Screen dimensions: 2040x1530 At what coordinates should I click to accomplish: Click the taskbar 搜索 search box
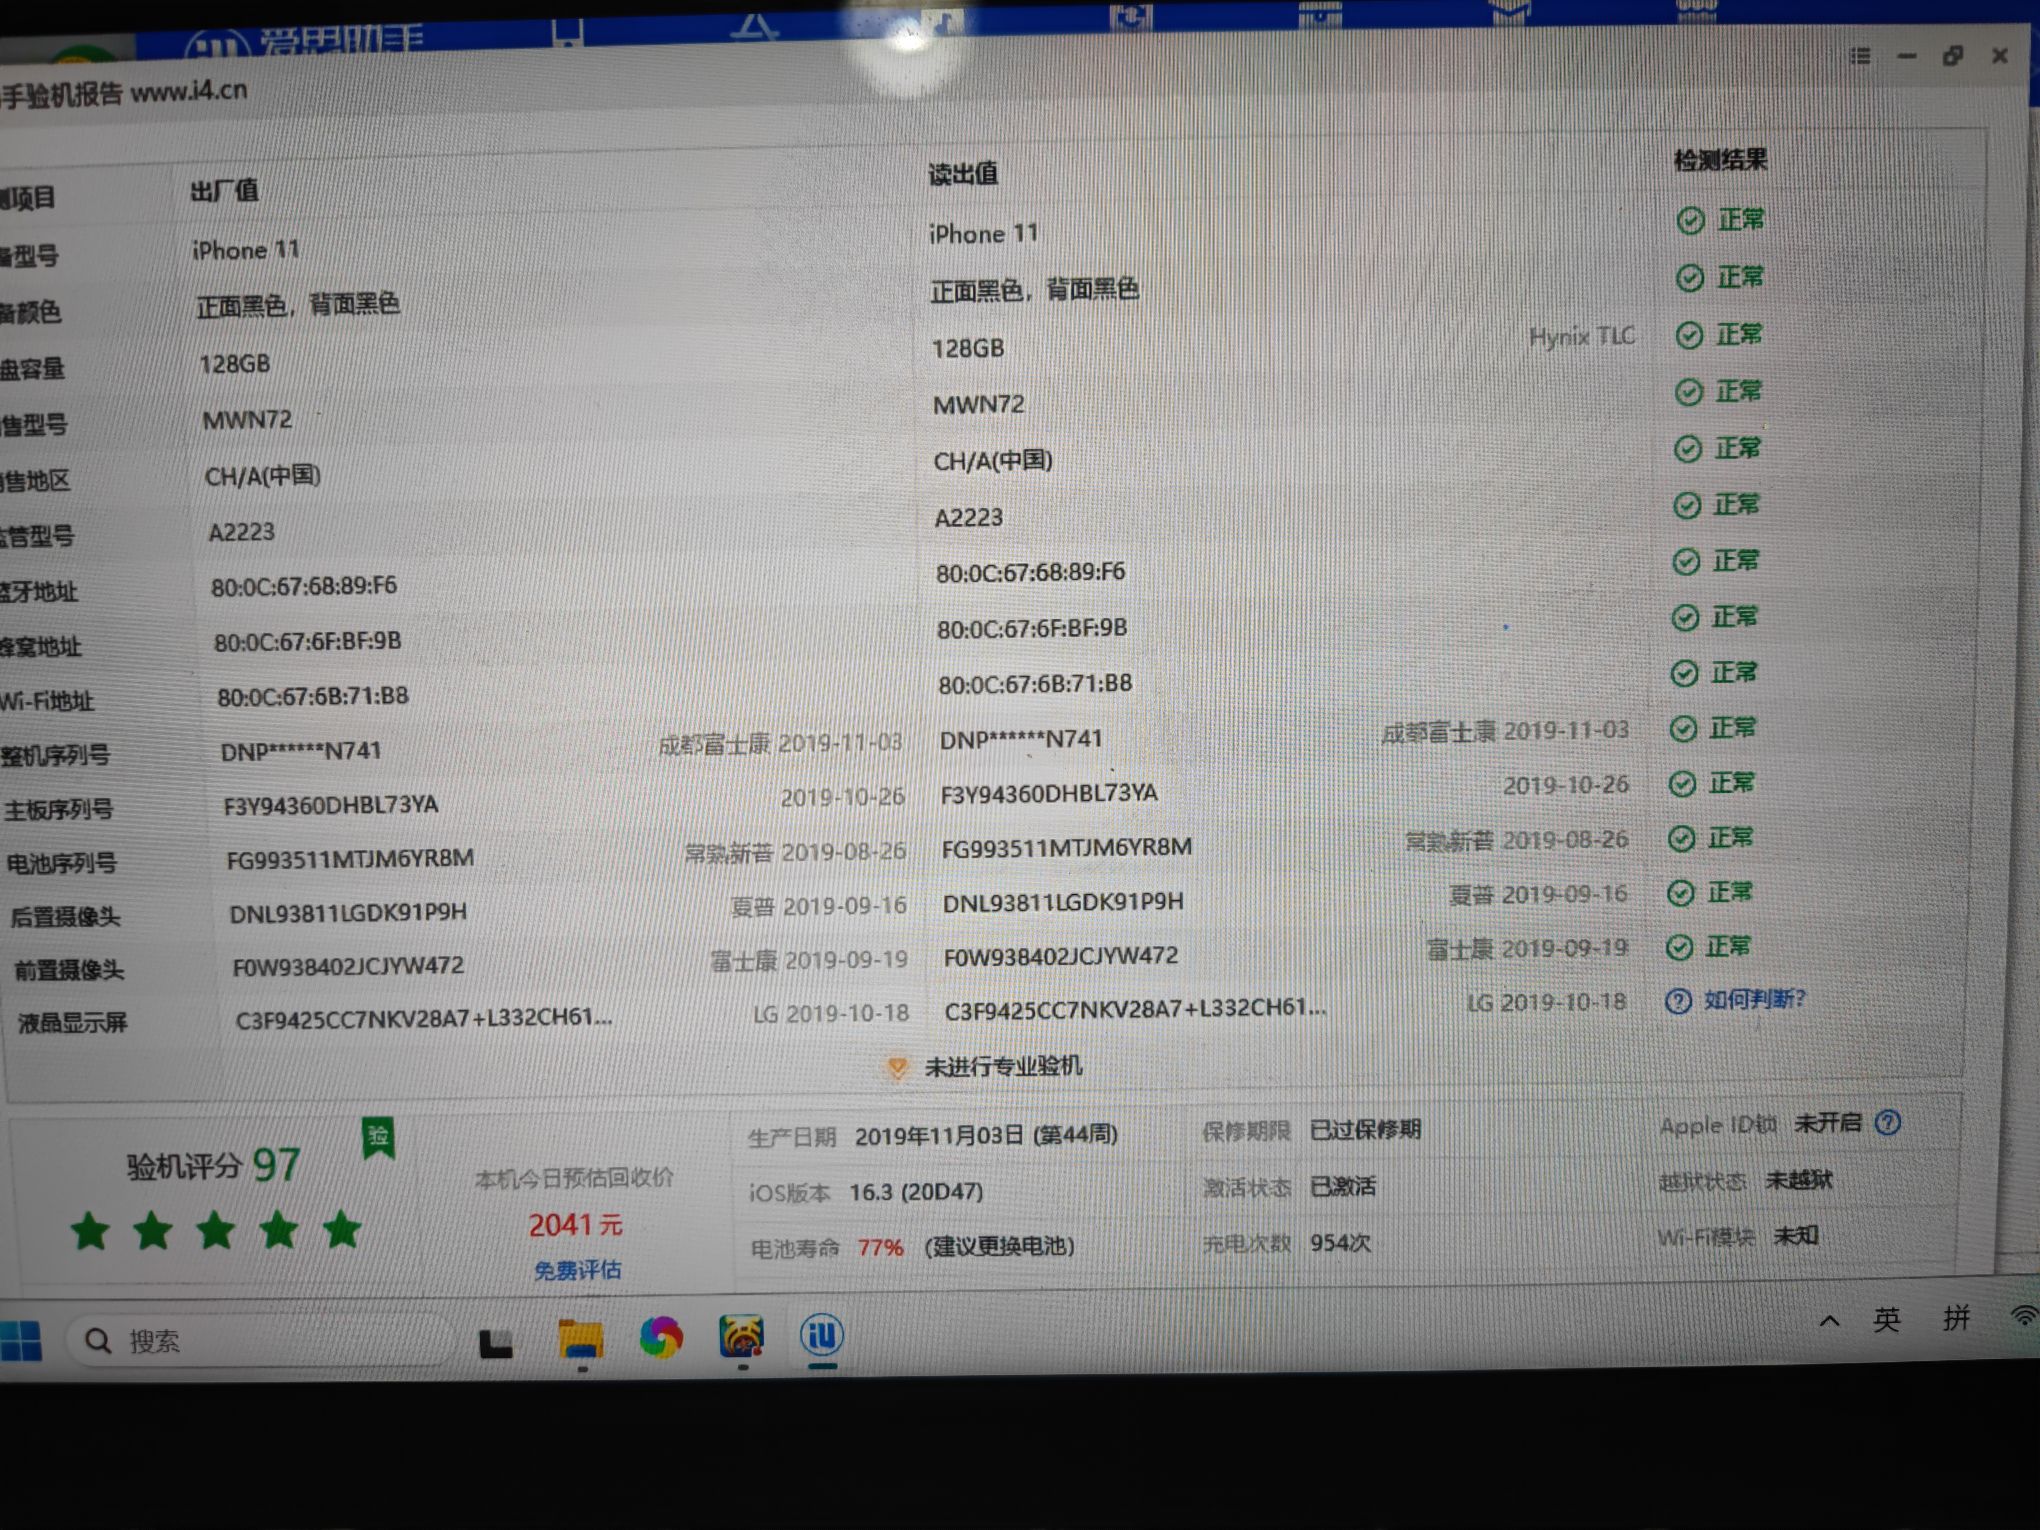pos(258,1341)
